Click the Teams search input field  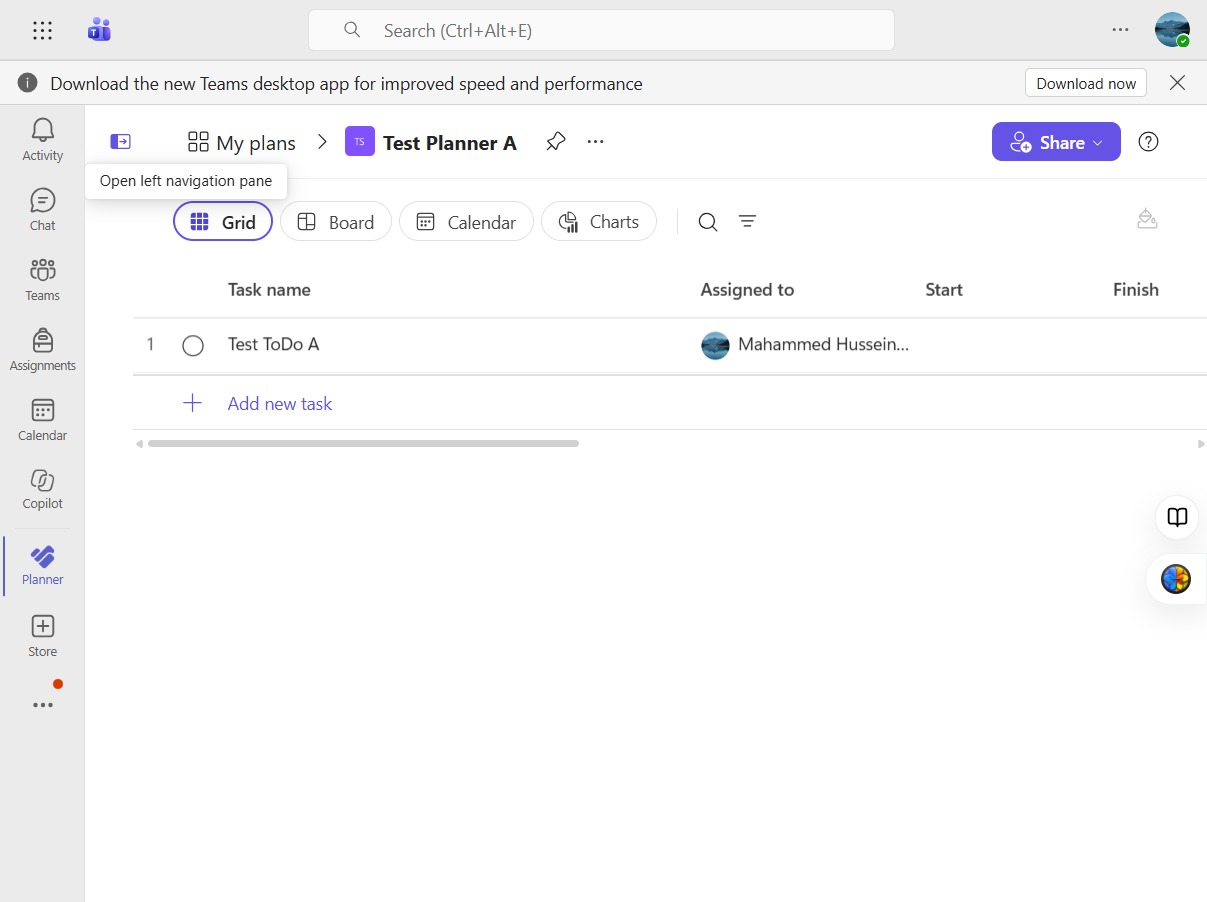601,31
